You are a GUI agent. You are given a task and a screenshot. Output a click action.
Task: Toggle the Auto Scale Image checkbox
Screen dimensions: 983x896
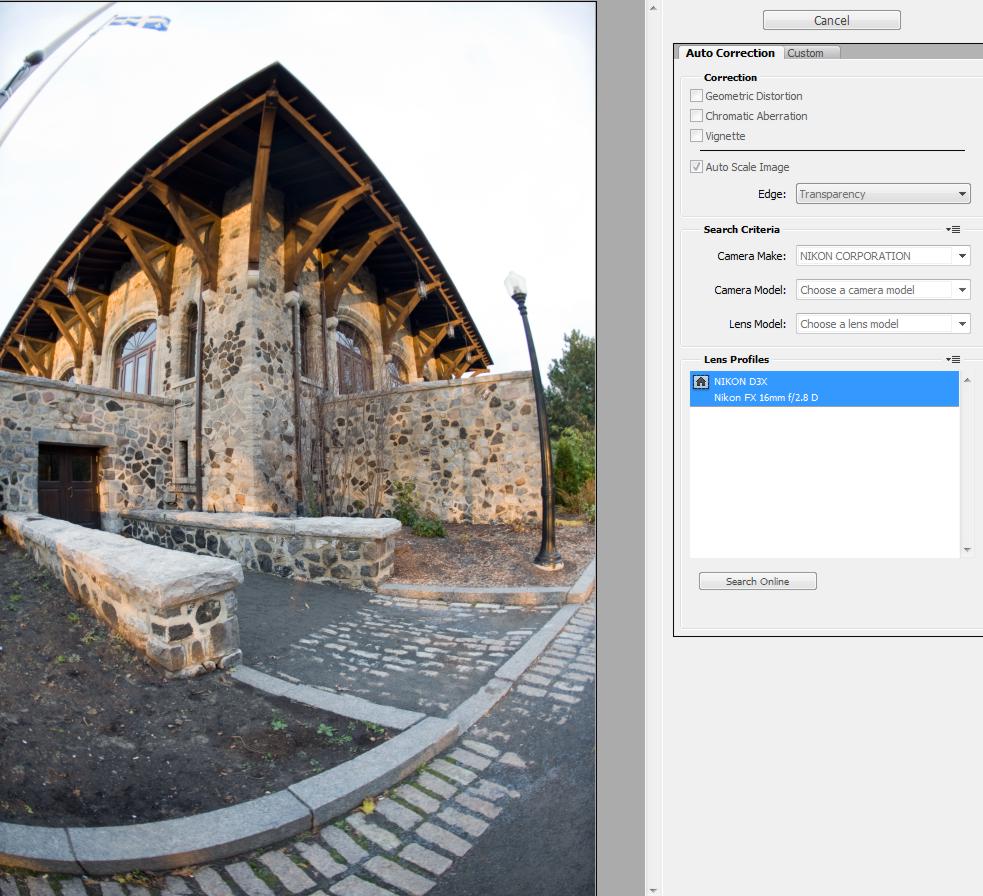click(x=696, y=167)
